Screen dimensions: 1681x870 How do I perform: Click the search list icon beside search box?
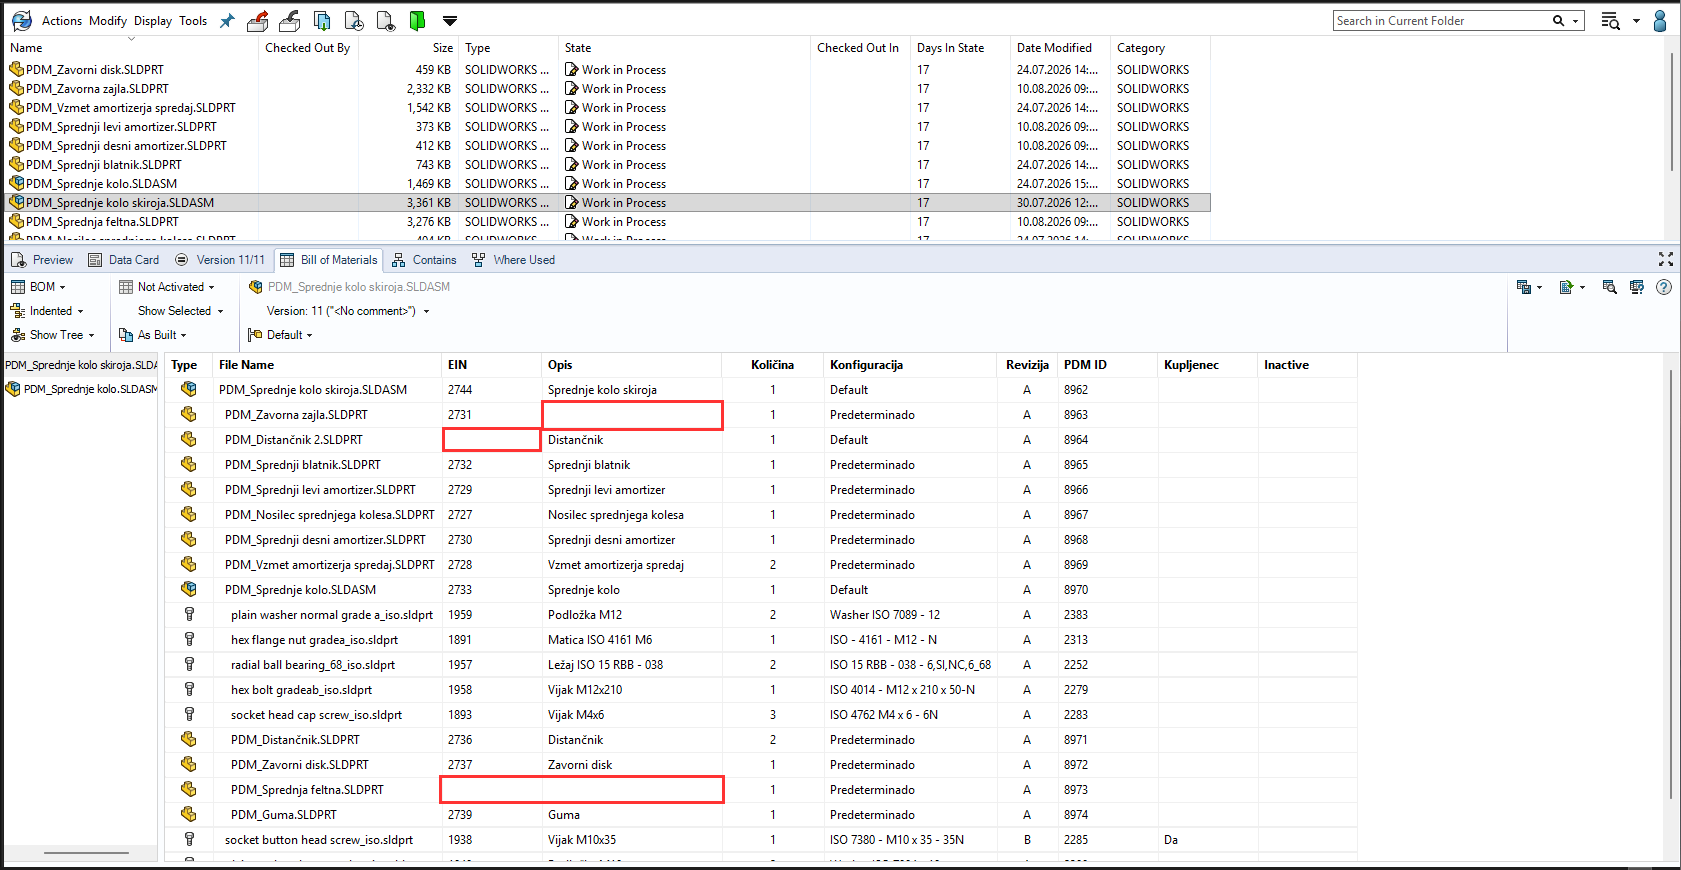click(1610, 21)
